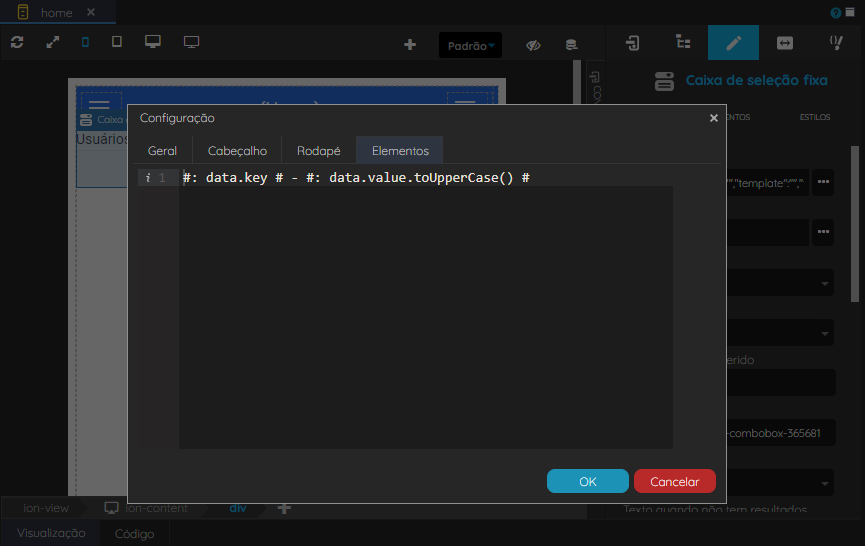Select the mobile phone viewport icon
This screenshot has width=865, height=546.
click(x=86, y=42)
